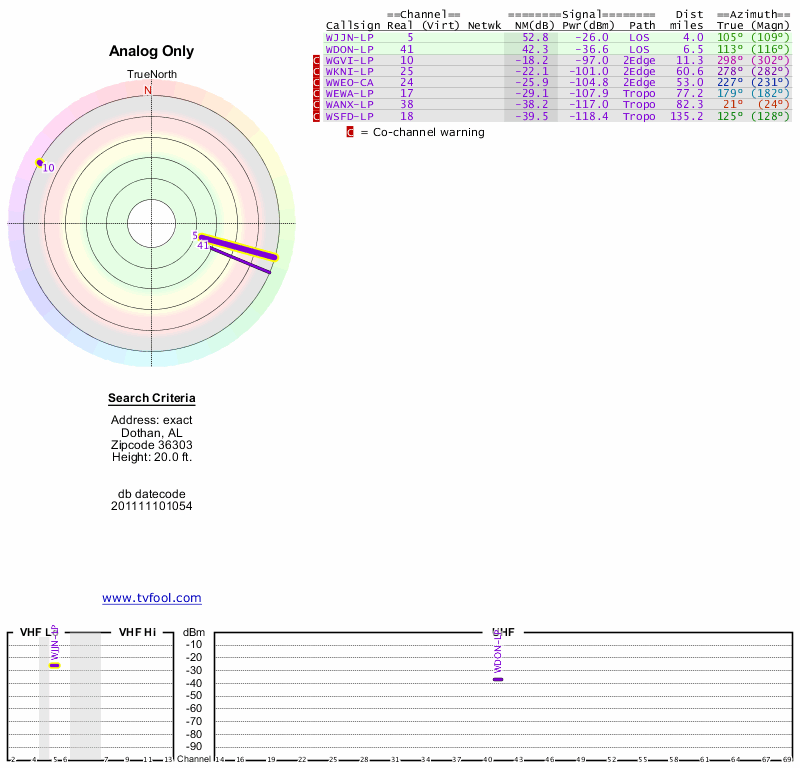The image size is (800, 768).
Task: Click the Analog Only title
Action: (151, 52)
